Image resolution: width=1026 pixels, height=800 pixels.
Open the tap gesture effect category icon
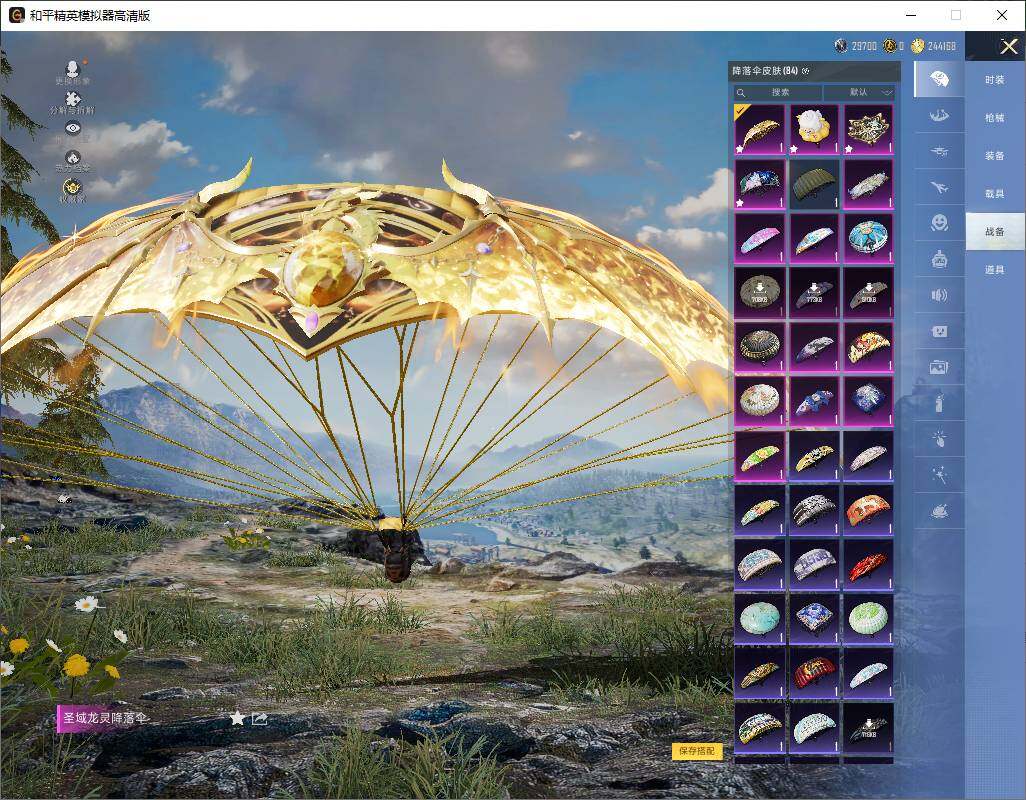939,439
